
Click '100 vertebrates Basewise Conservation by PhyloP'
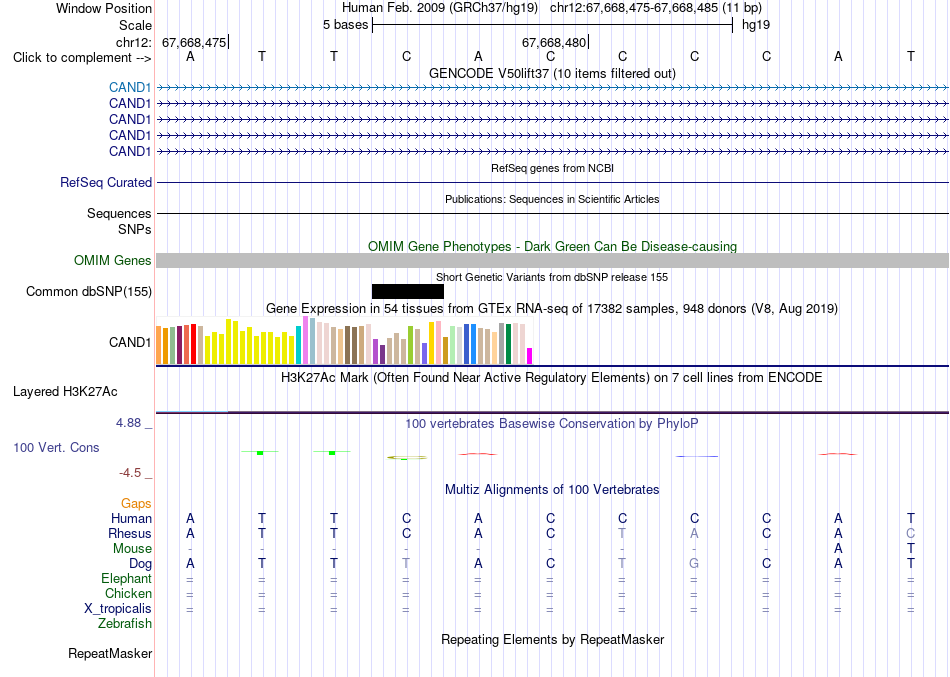(552, 424)
